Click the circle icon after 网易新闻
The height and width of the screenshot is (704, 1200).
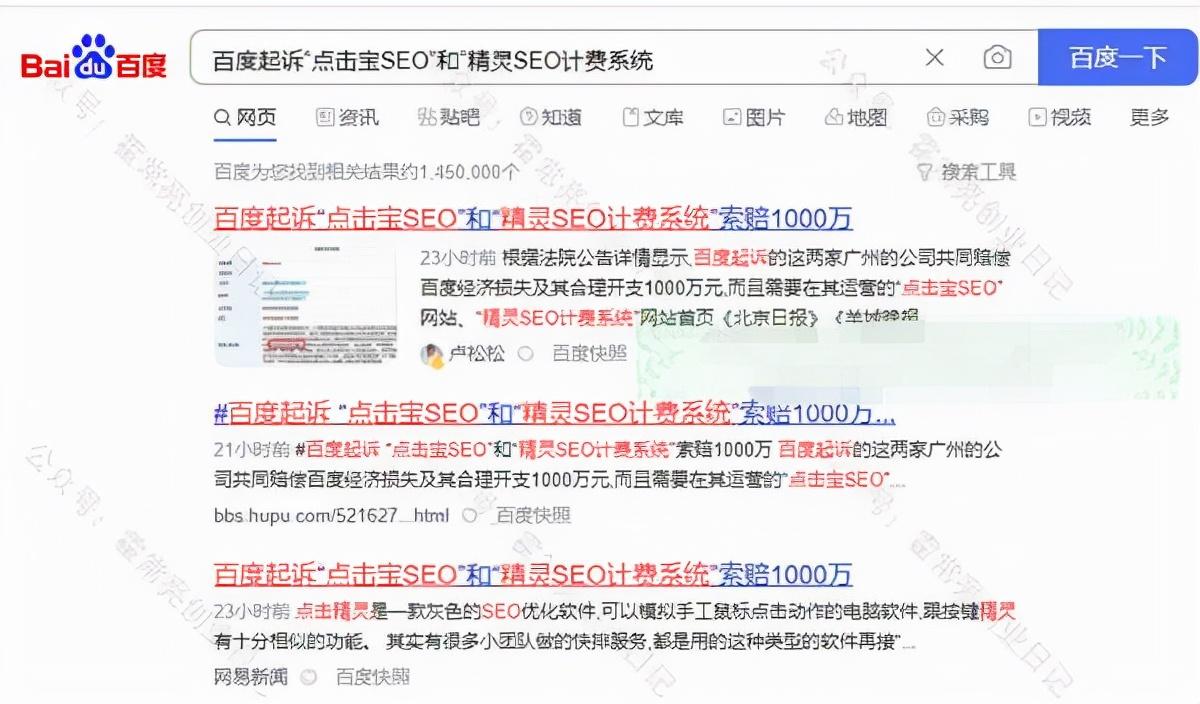[308, 677]
